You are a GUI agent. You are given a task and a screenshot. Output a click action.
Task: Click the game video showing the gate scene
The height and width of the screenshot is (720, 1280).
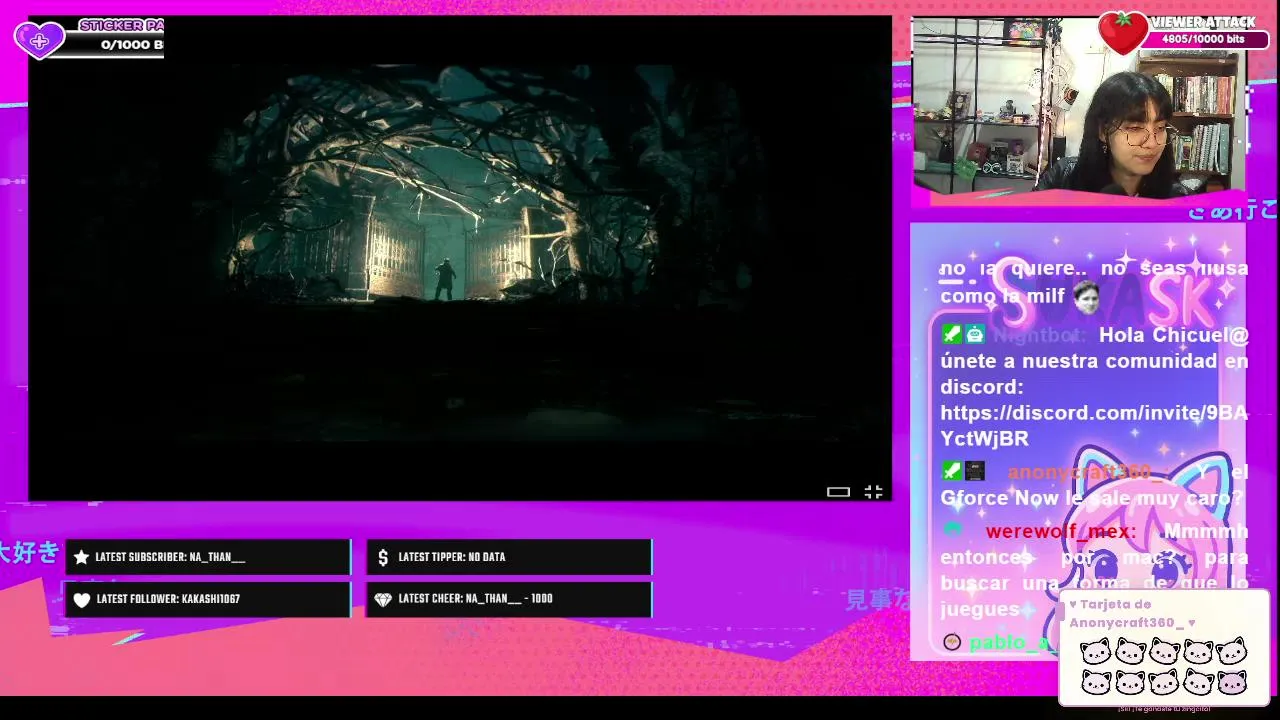click(460, 258)
